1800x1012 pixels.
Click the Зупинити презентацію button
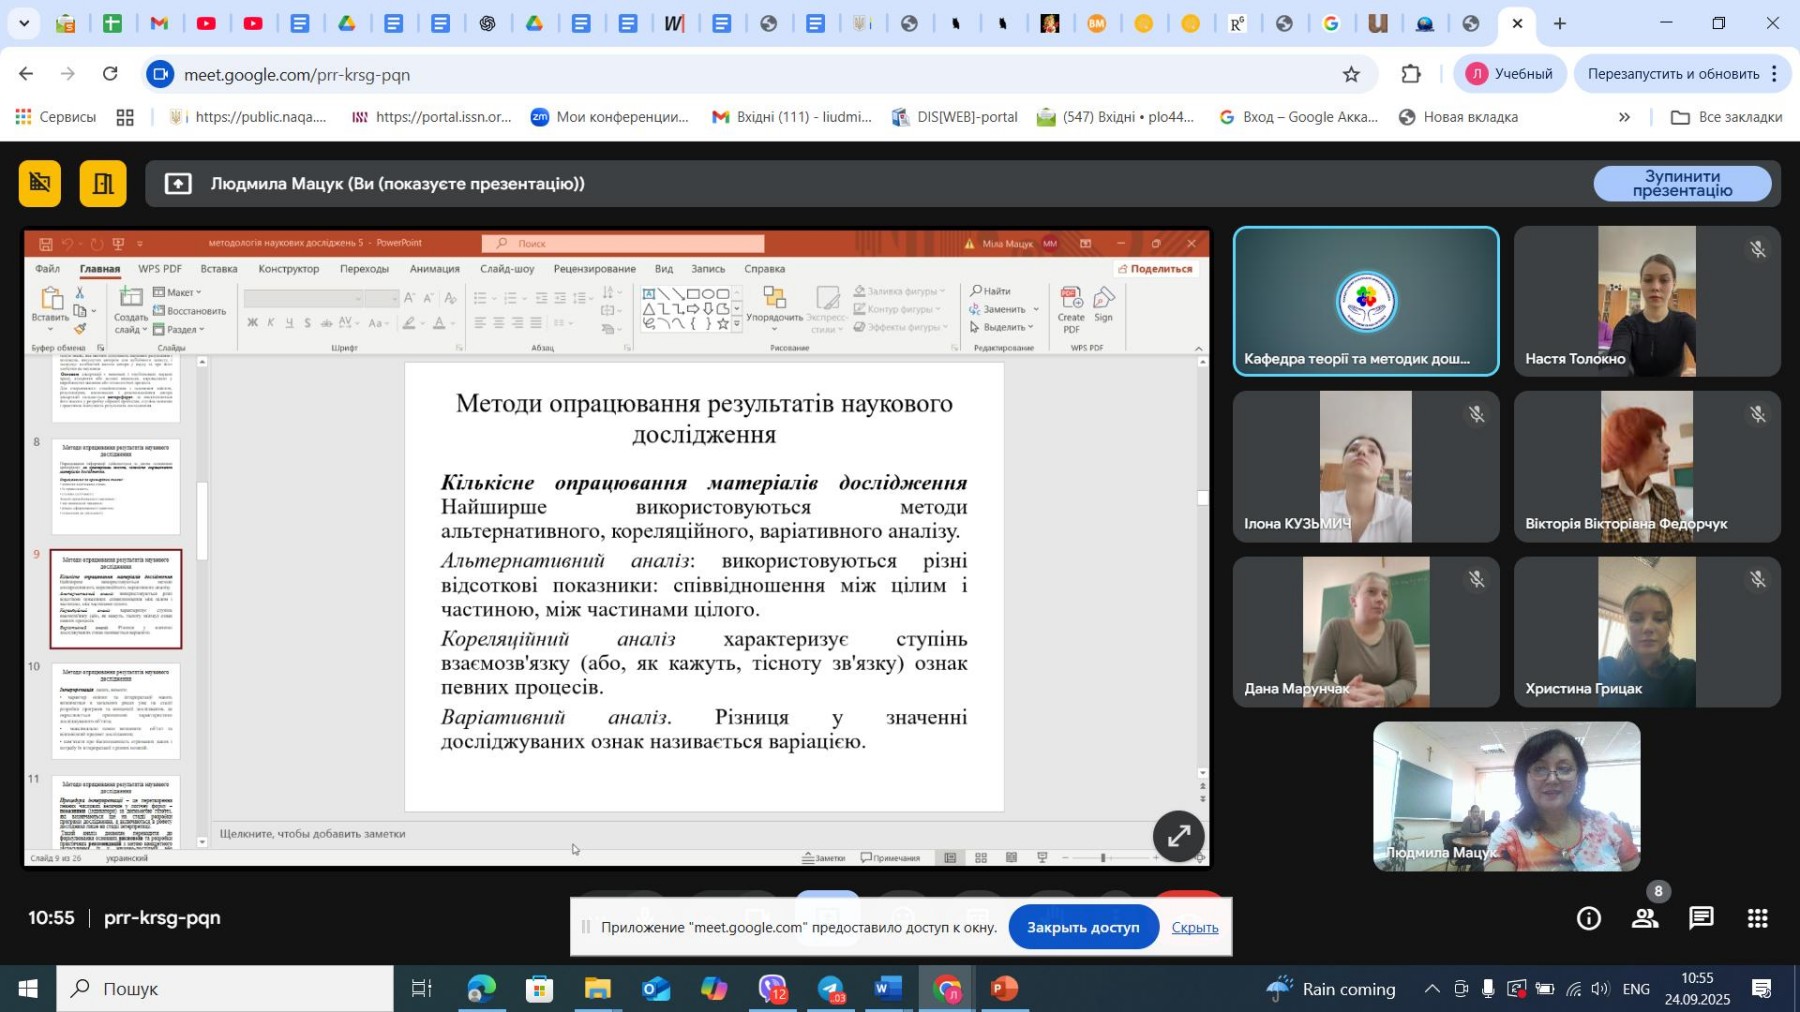tap(1681, 184)
